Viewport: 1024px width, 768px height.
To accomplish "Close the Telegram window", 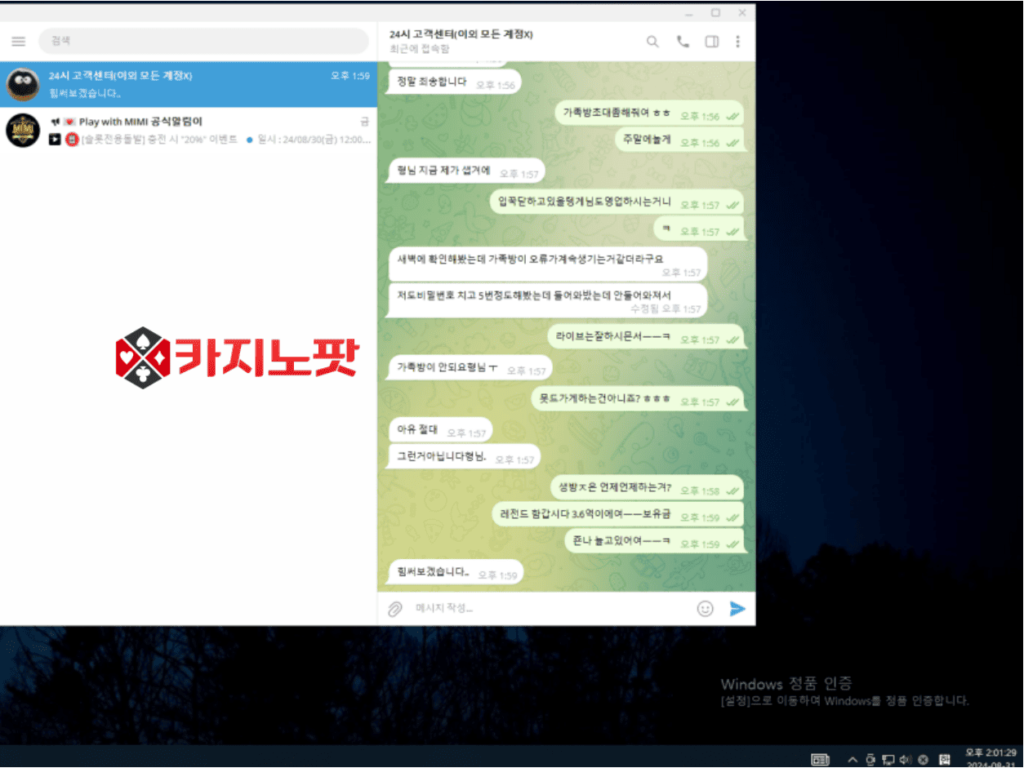I will pyautogui.click(x=743, y=12).
